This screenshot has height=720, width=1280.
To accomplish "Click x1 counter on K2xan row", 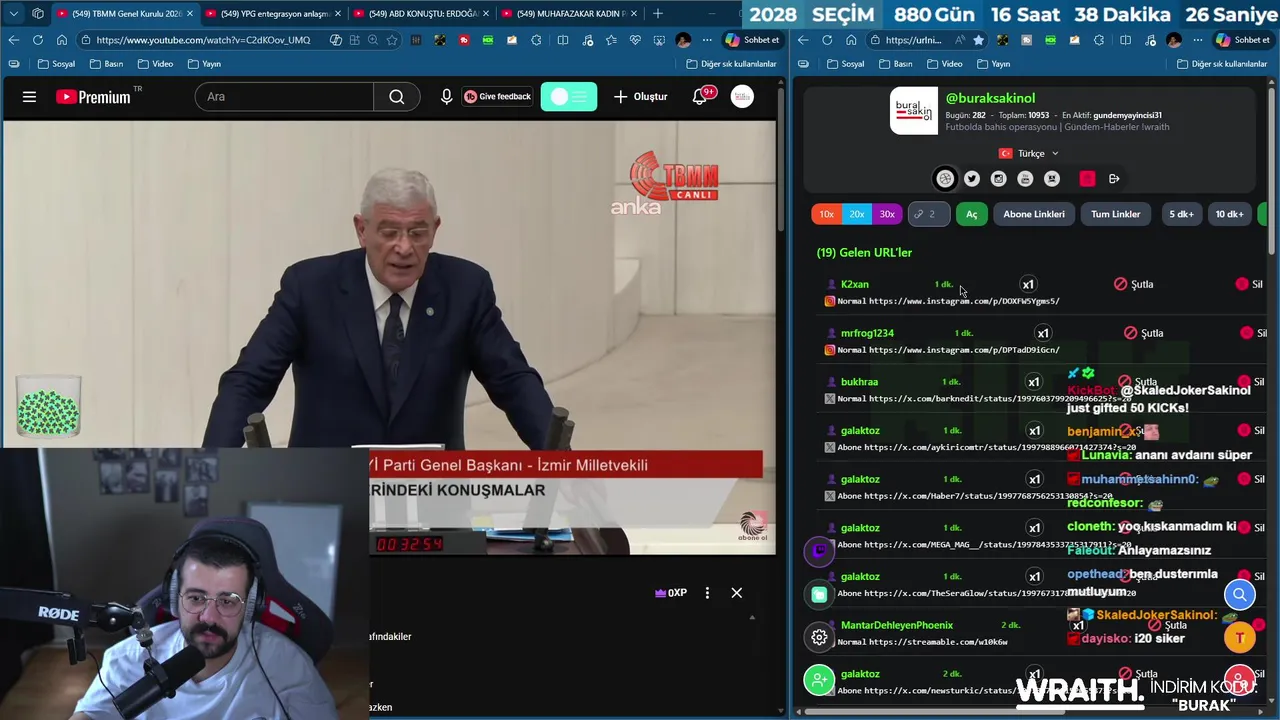I will [x=1028, y=284].
